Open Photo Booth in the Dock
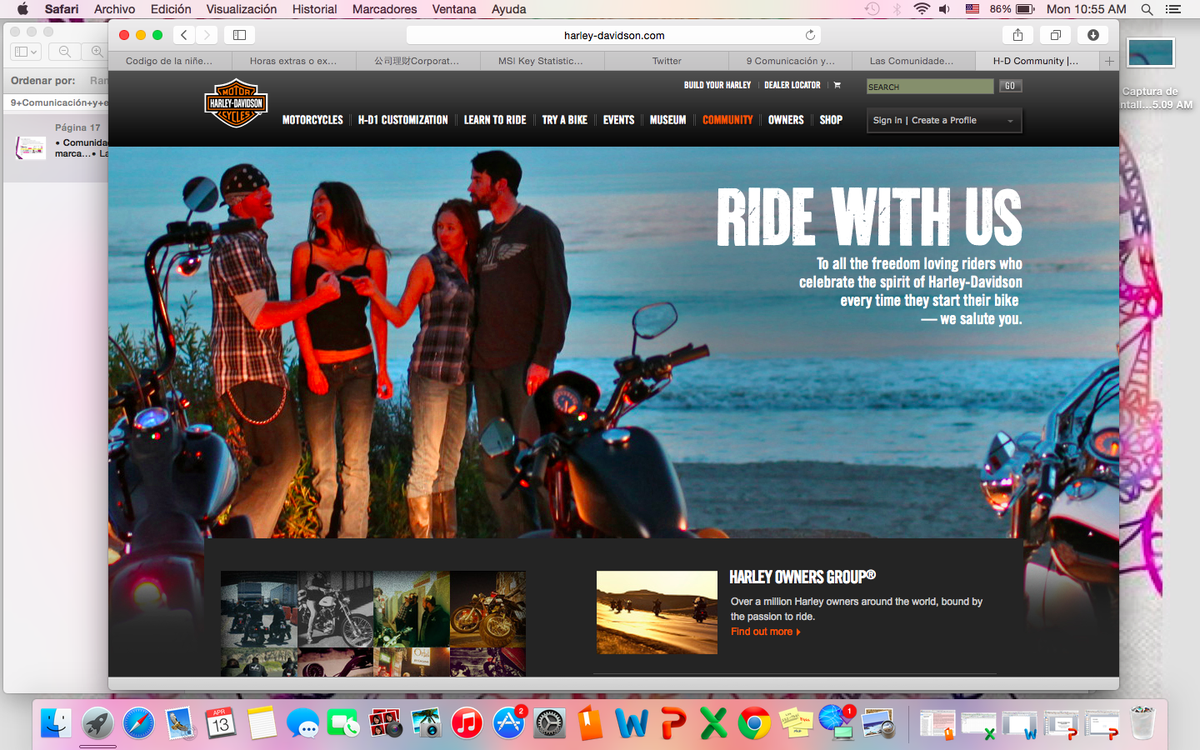Screen dimensions: 1200x750 coord(385,722)
